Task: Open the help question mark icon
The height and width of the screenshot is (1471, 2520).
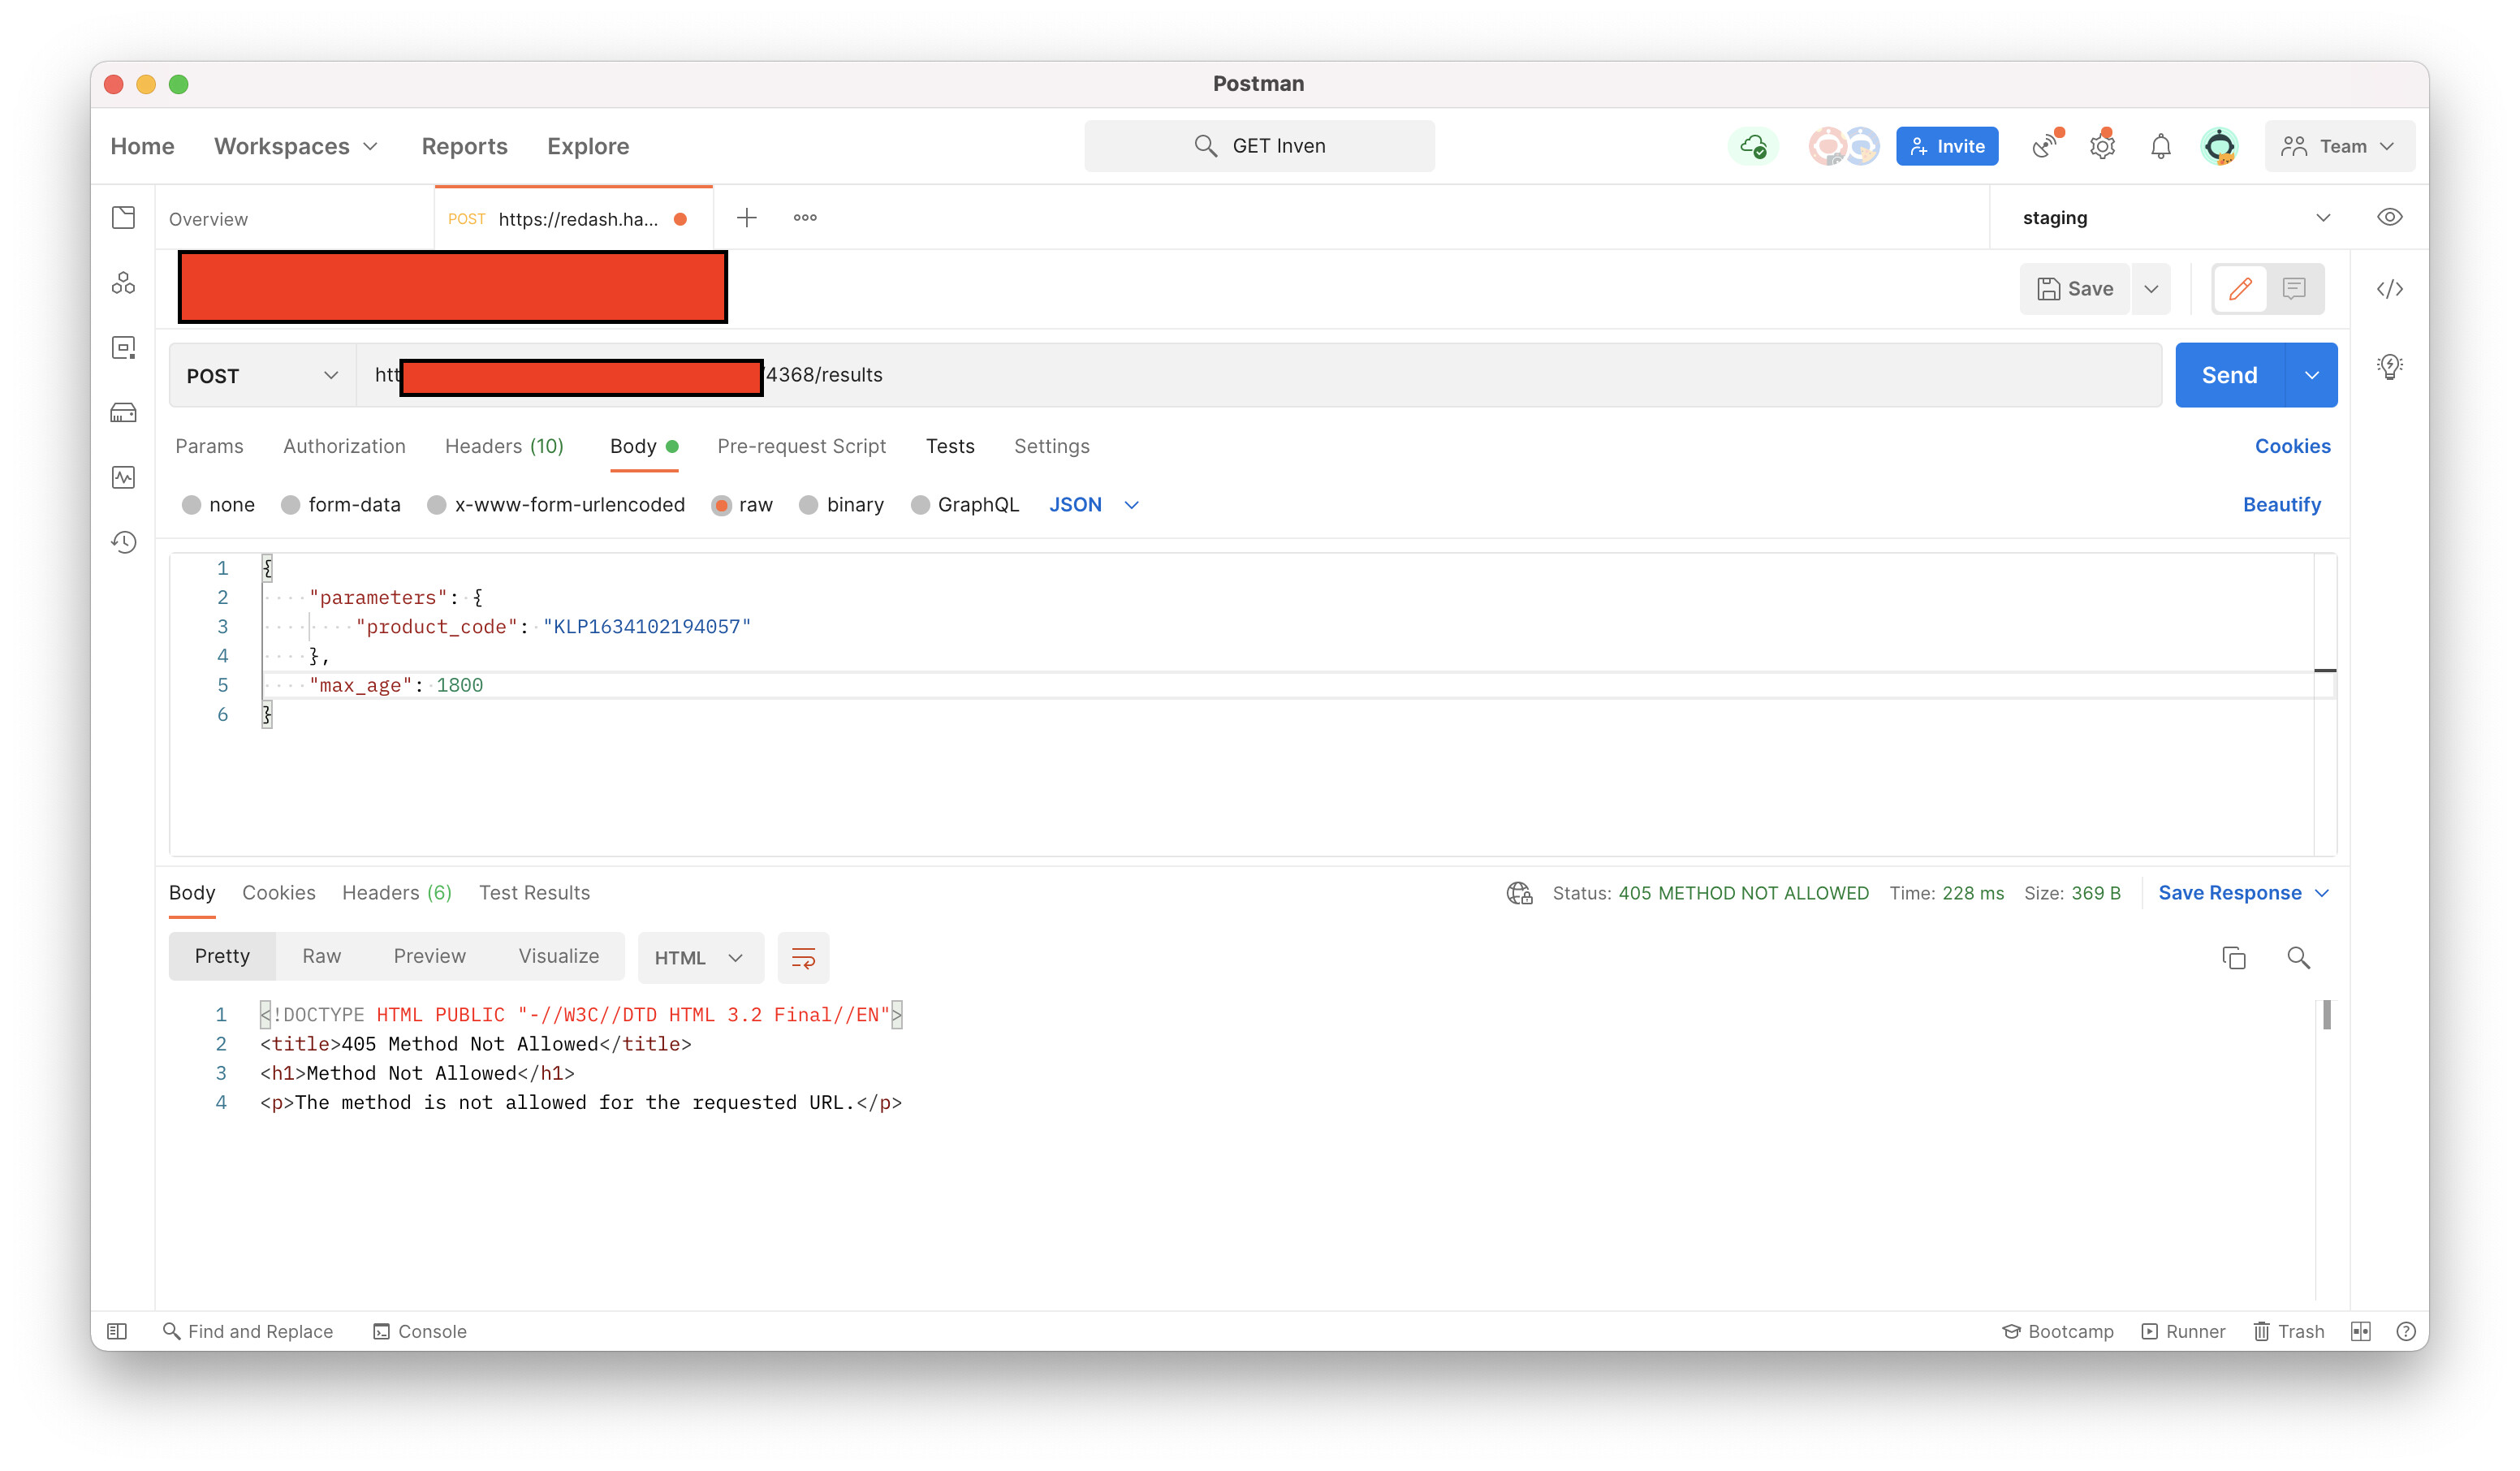Action: (2406, 1331)
